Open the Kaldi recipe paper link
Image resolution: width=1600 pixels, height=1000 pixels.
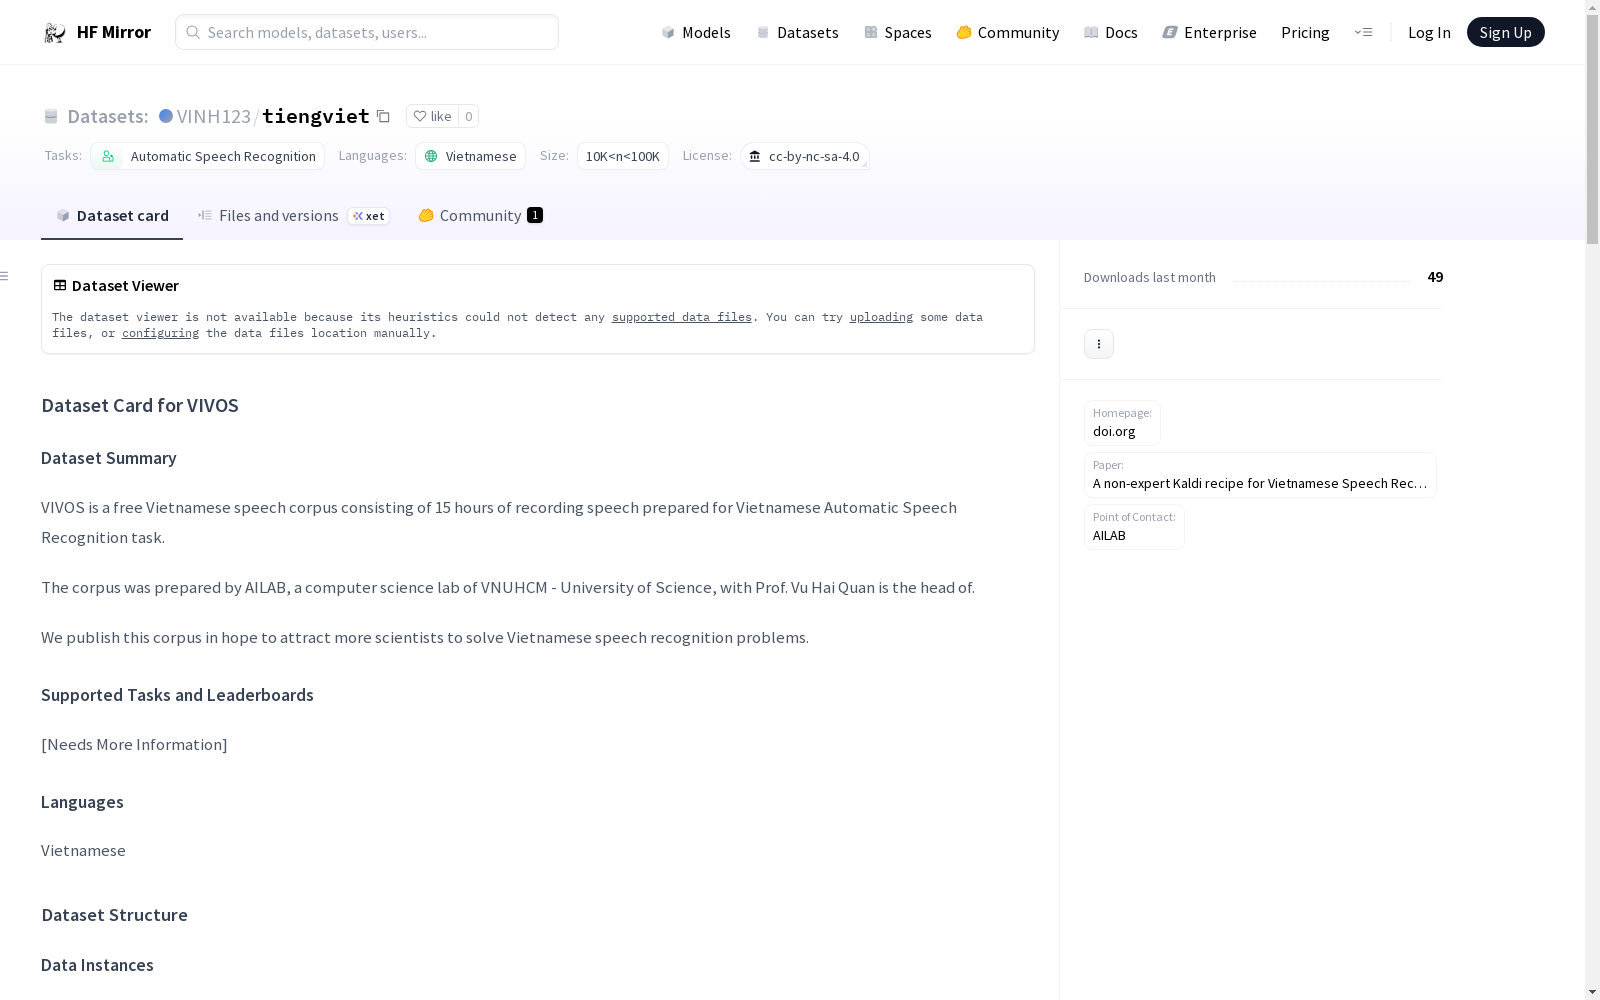pyautogui.click(x=1260, y=475)
